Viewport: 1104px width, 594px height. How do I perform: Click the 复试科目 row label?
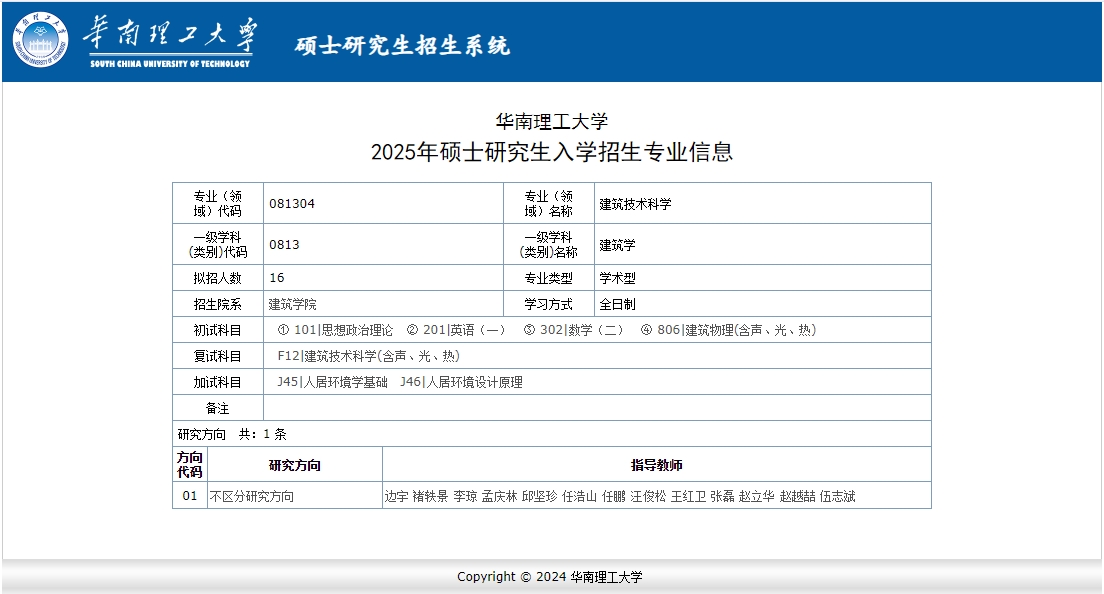[218, 356]
